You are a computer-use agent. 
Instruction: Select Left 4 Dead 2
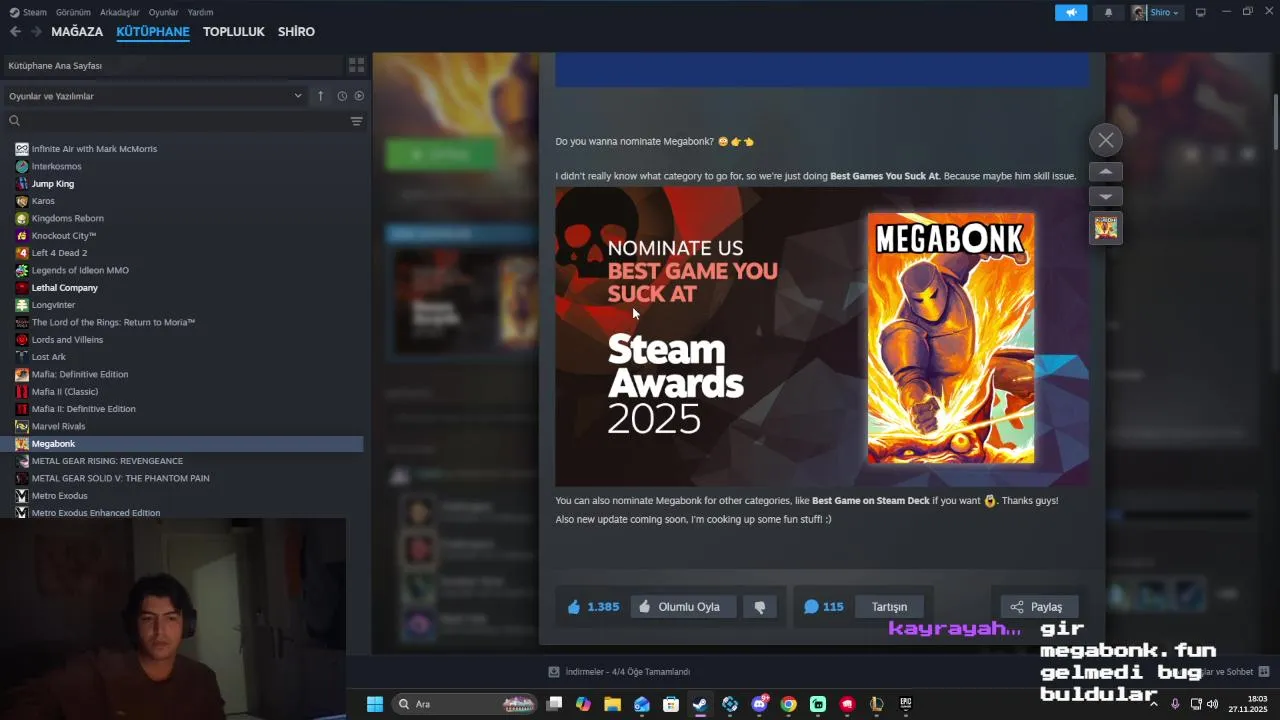coord(59,253)
